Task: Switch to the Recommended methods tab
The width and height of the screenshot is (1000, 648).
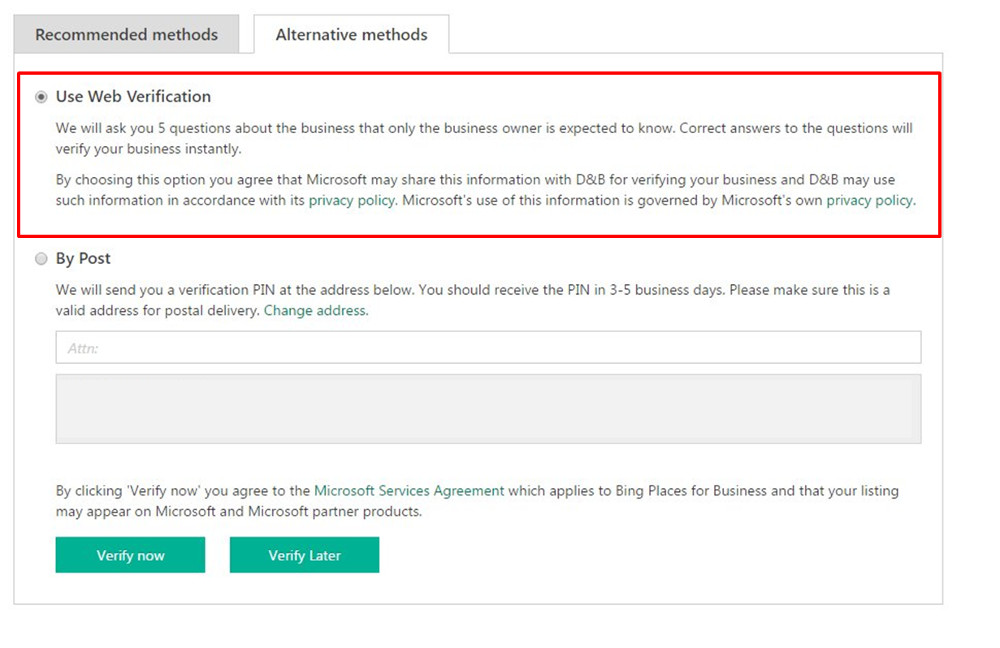Action: tap(126, 34)
